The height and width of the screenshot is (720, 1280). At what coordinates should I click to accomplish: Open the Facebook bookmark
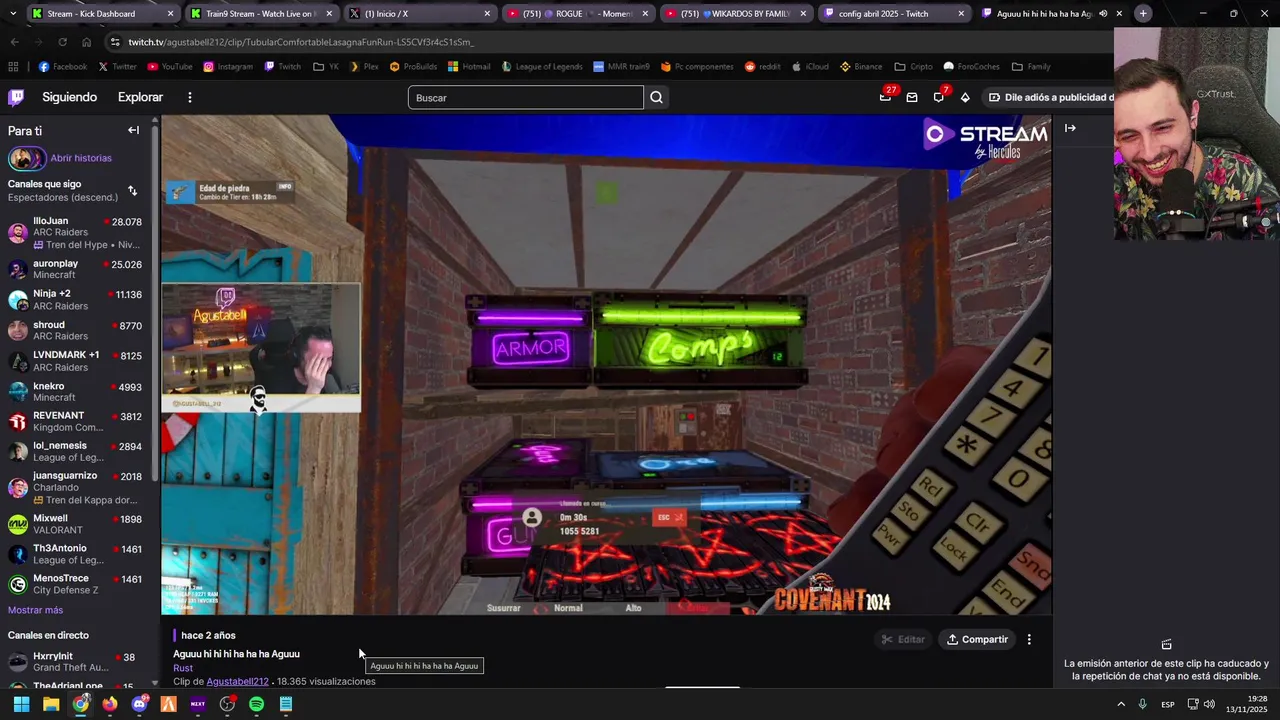click(x=63, y=67)
